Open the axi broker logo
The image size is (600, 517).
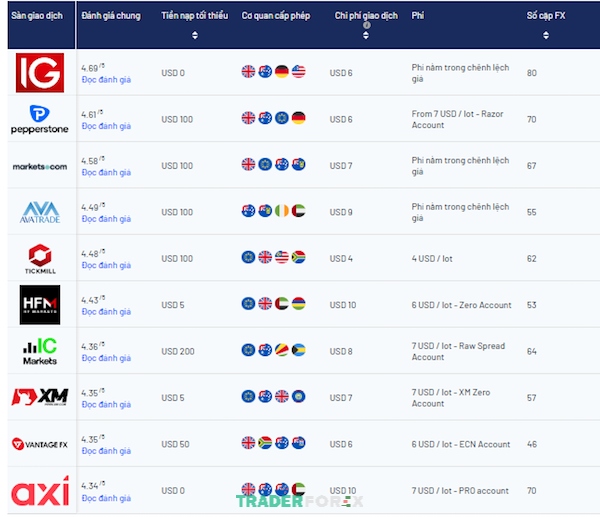[40, 491]
